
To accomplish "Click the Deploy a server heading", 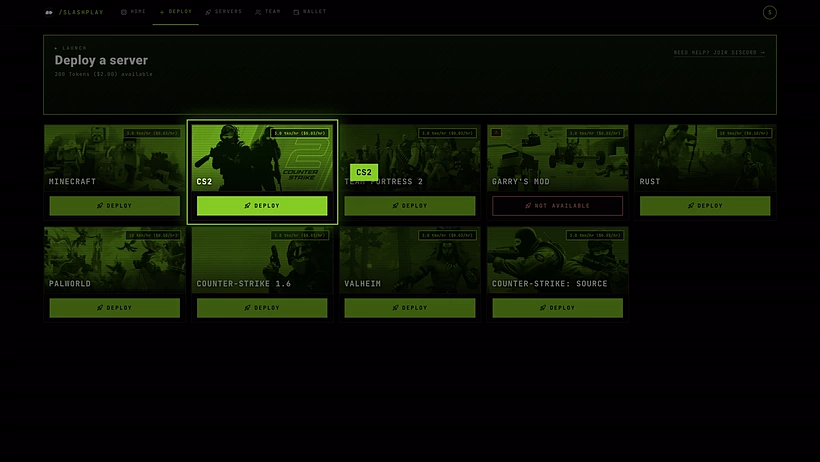I will [101, 60].
